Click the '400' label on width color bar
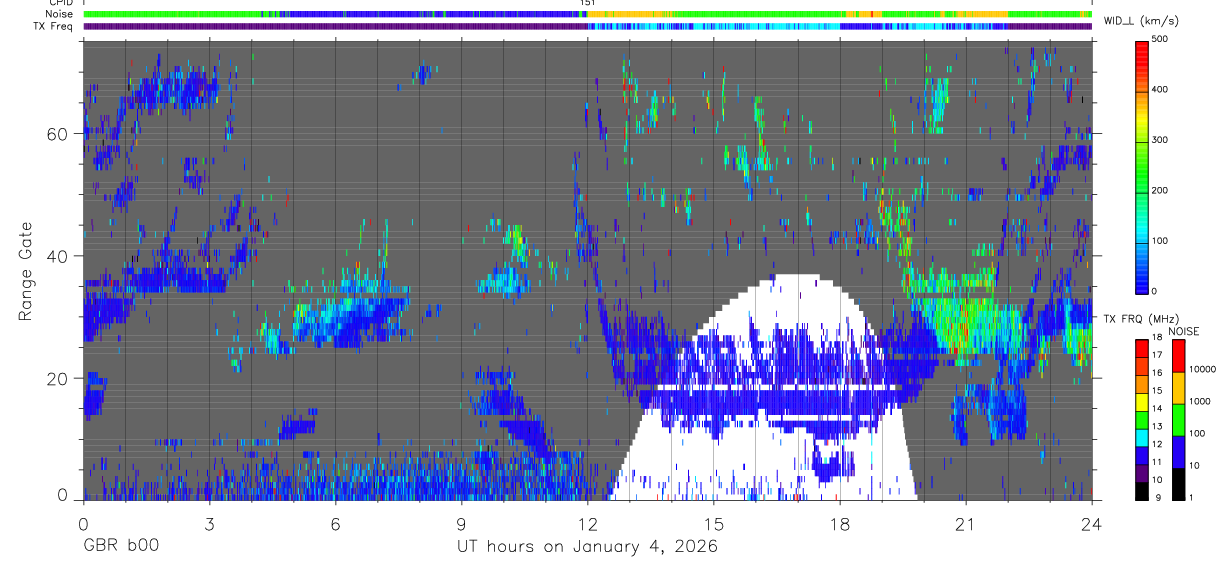 (x=1159, y=90)
